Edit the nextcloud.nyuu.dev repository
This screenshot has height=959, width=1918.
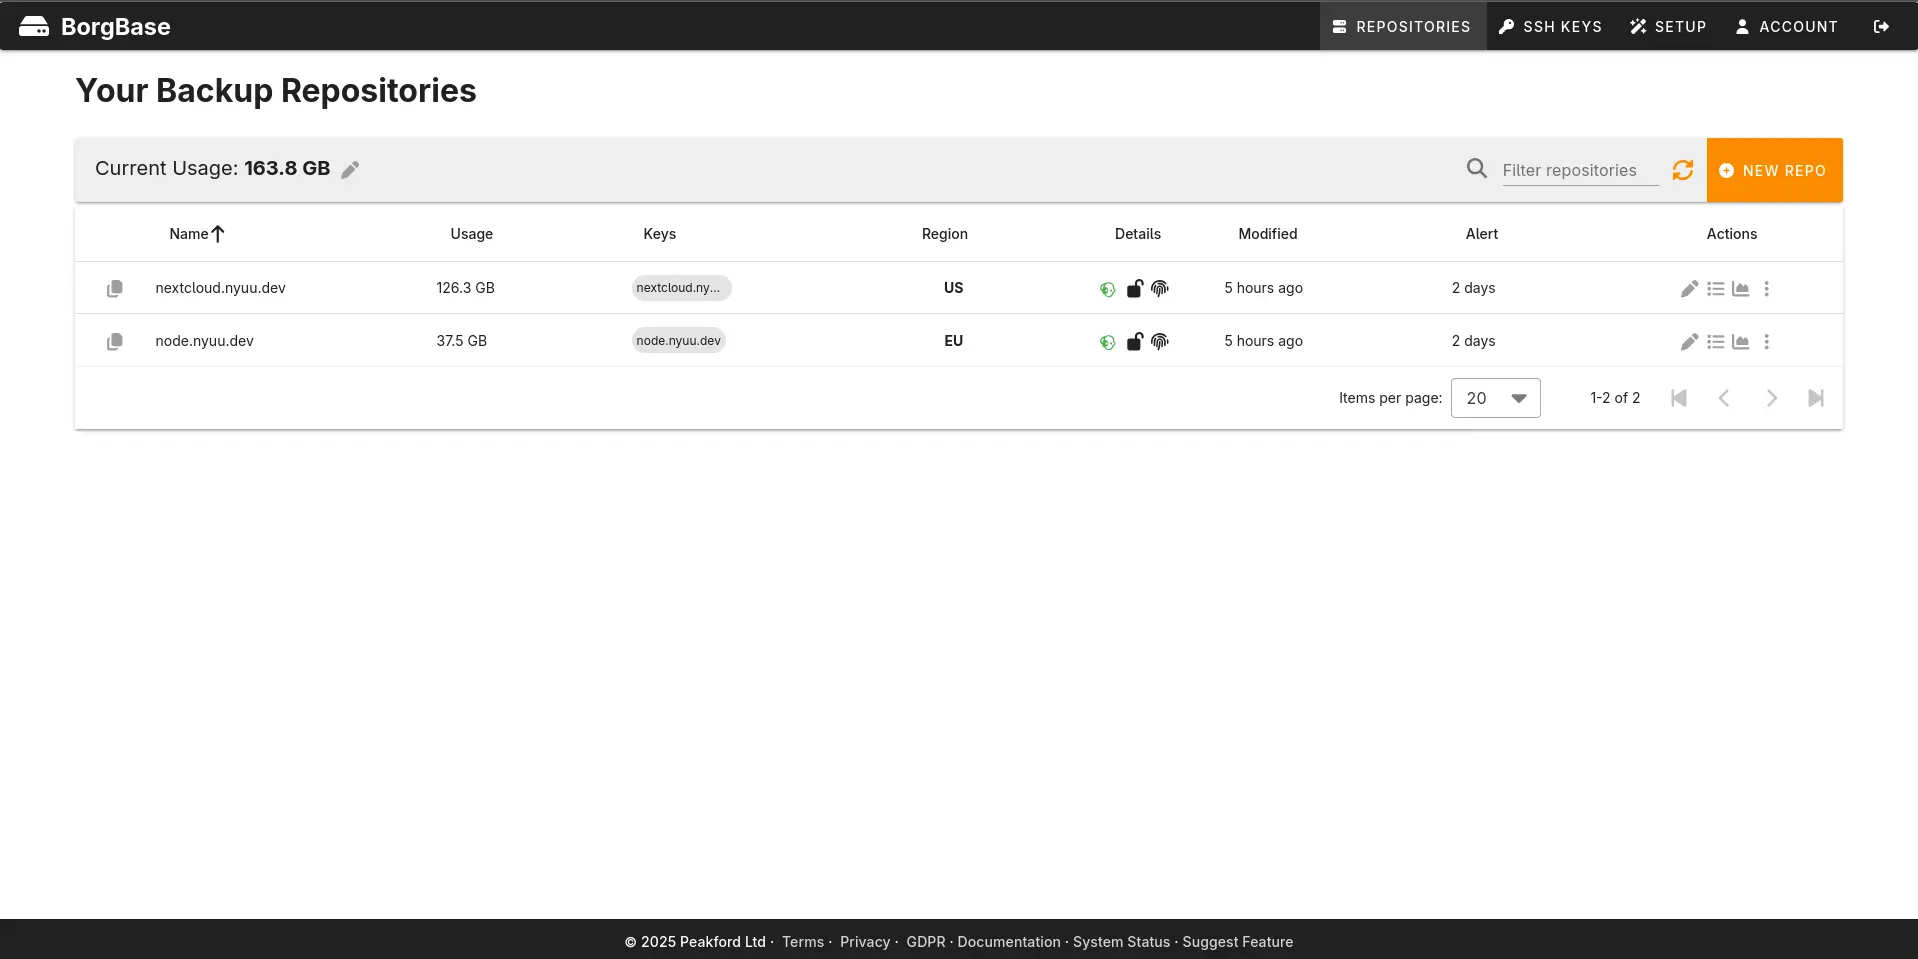click(1689, 289)
